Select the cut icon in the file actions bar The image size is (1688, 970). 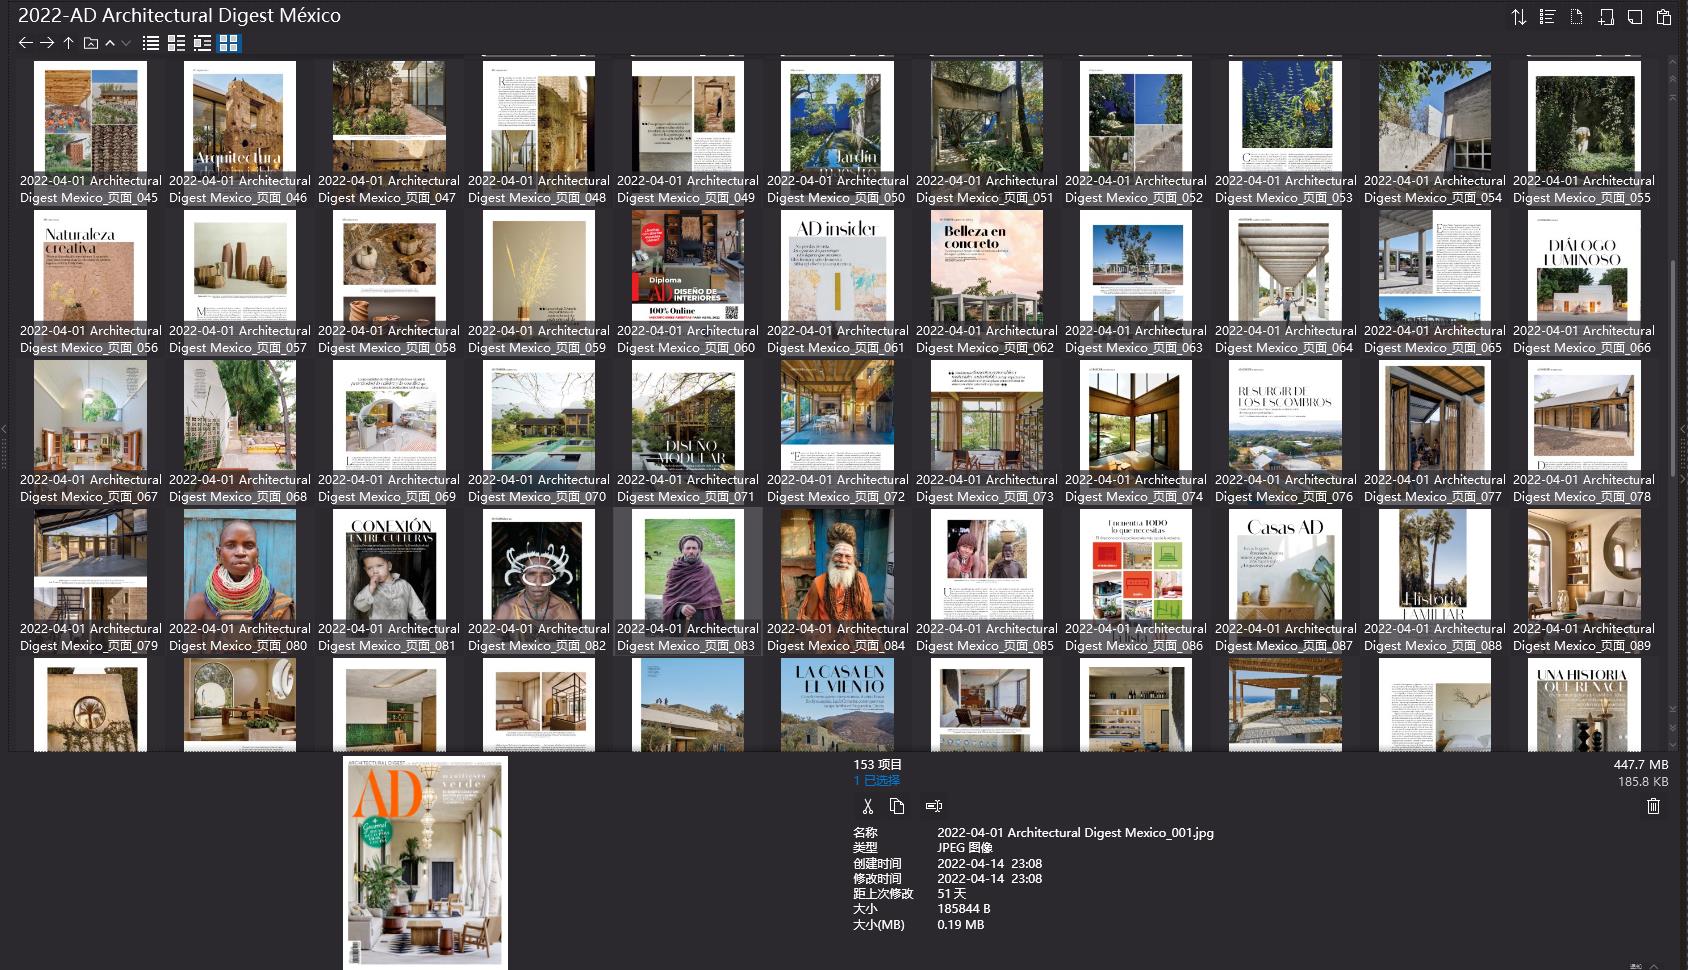click(868, 806)
